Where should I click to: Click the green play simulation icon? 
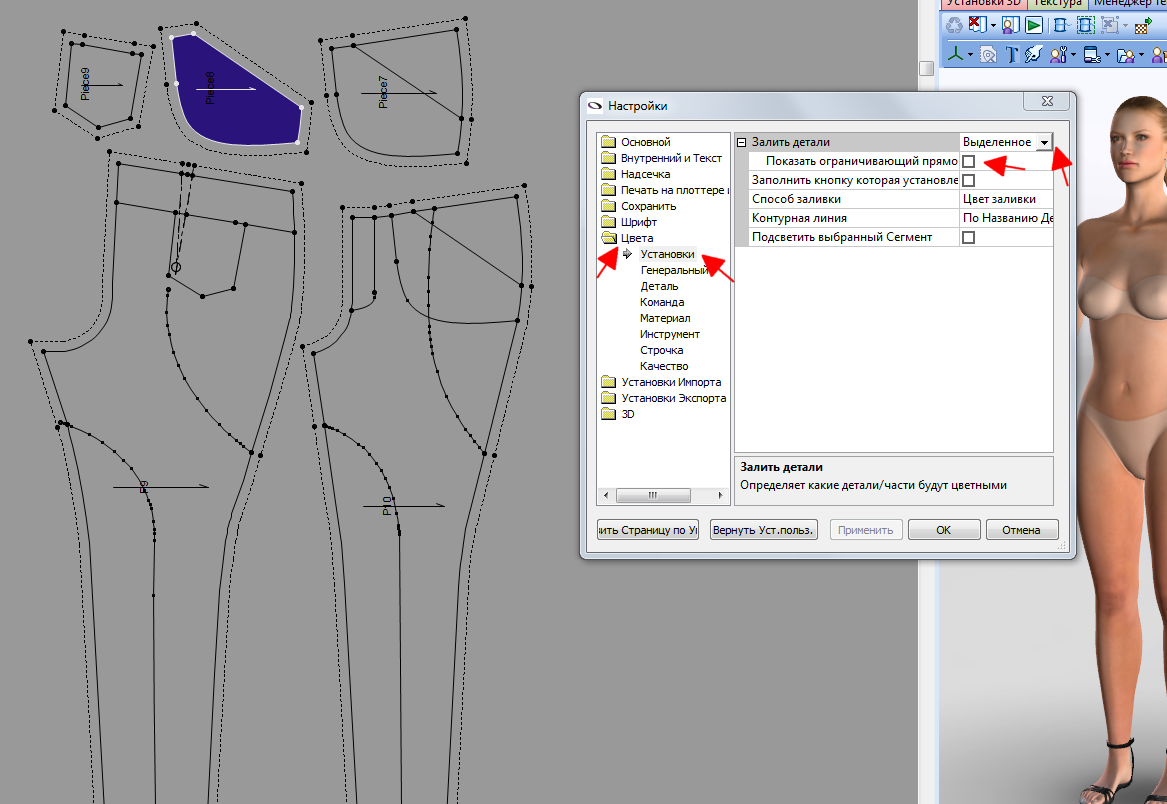coord(1035,25)
